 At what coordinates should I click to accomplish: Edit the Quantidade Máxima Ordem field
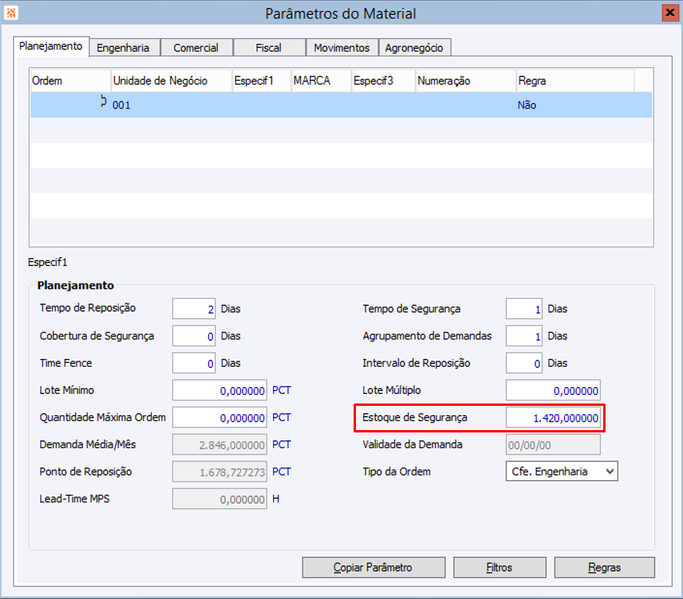[x=220, y=417]
